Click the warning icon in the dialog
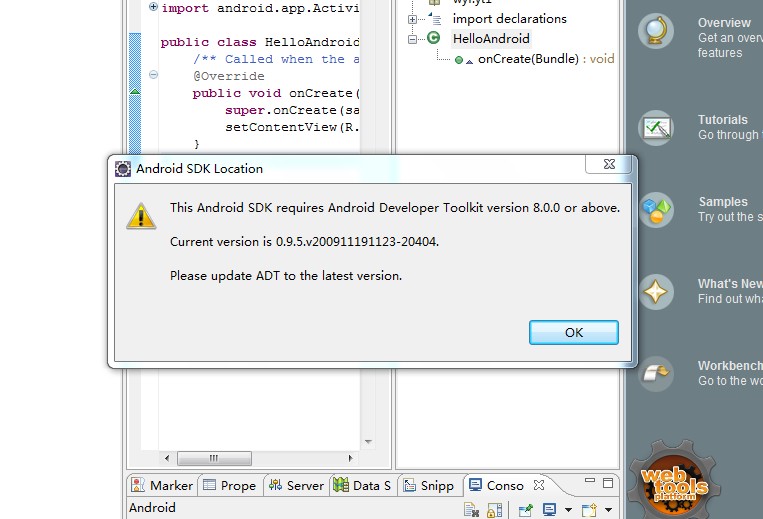This screenshot has height=519, width=763. (141, 216)
